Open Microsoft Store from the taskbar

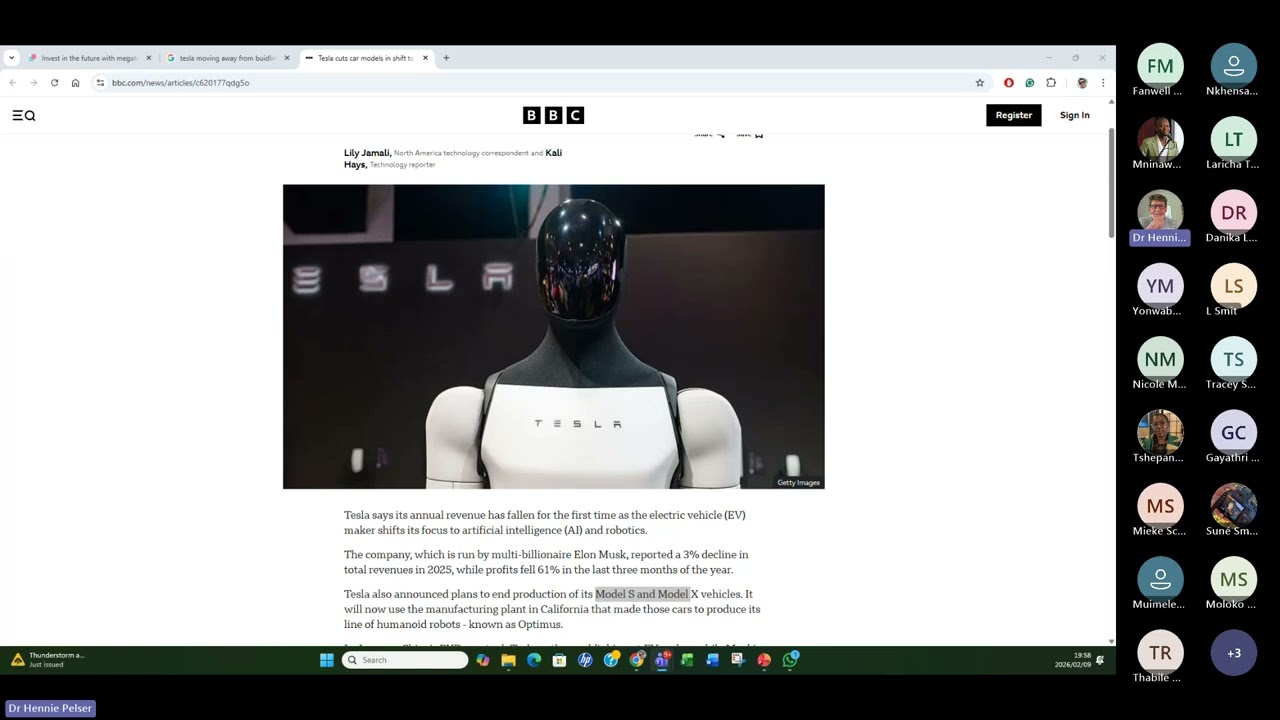[x=560, y=660]
